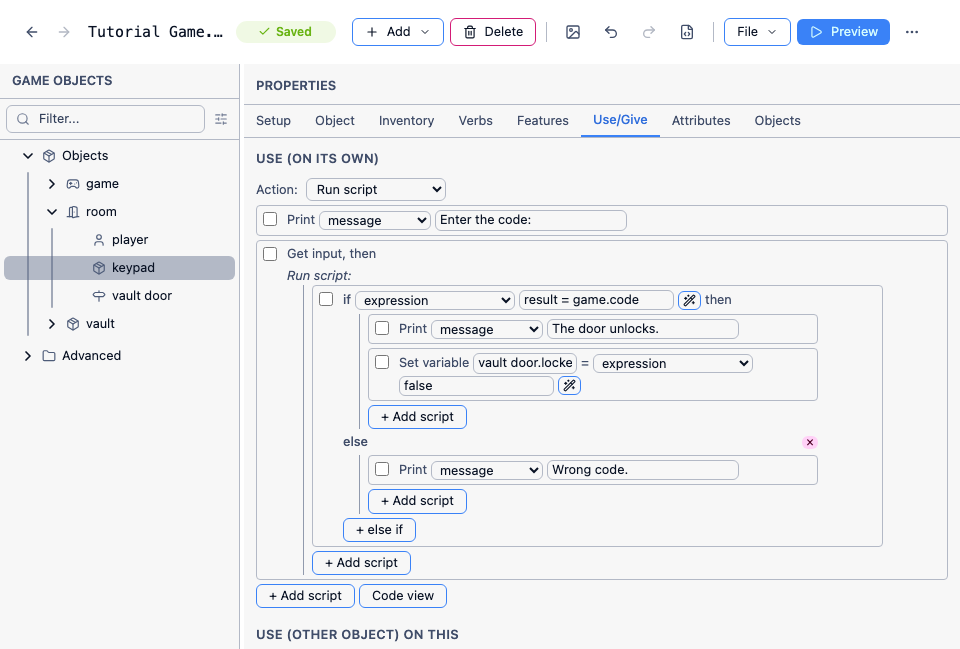Click the redo arrow icon

[648, 32]
